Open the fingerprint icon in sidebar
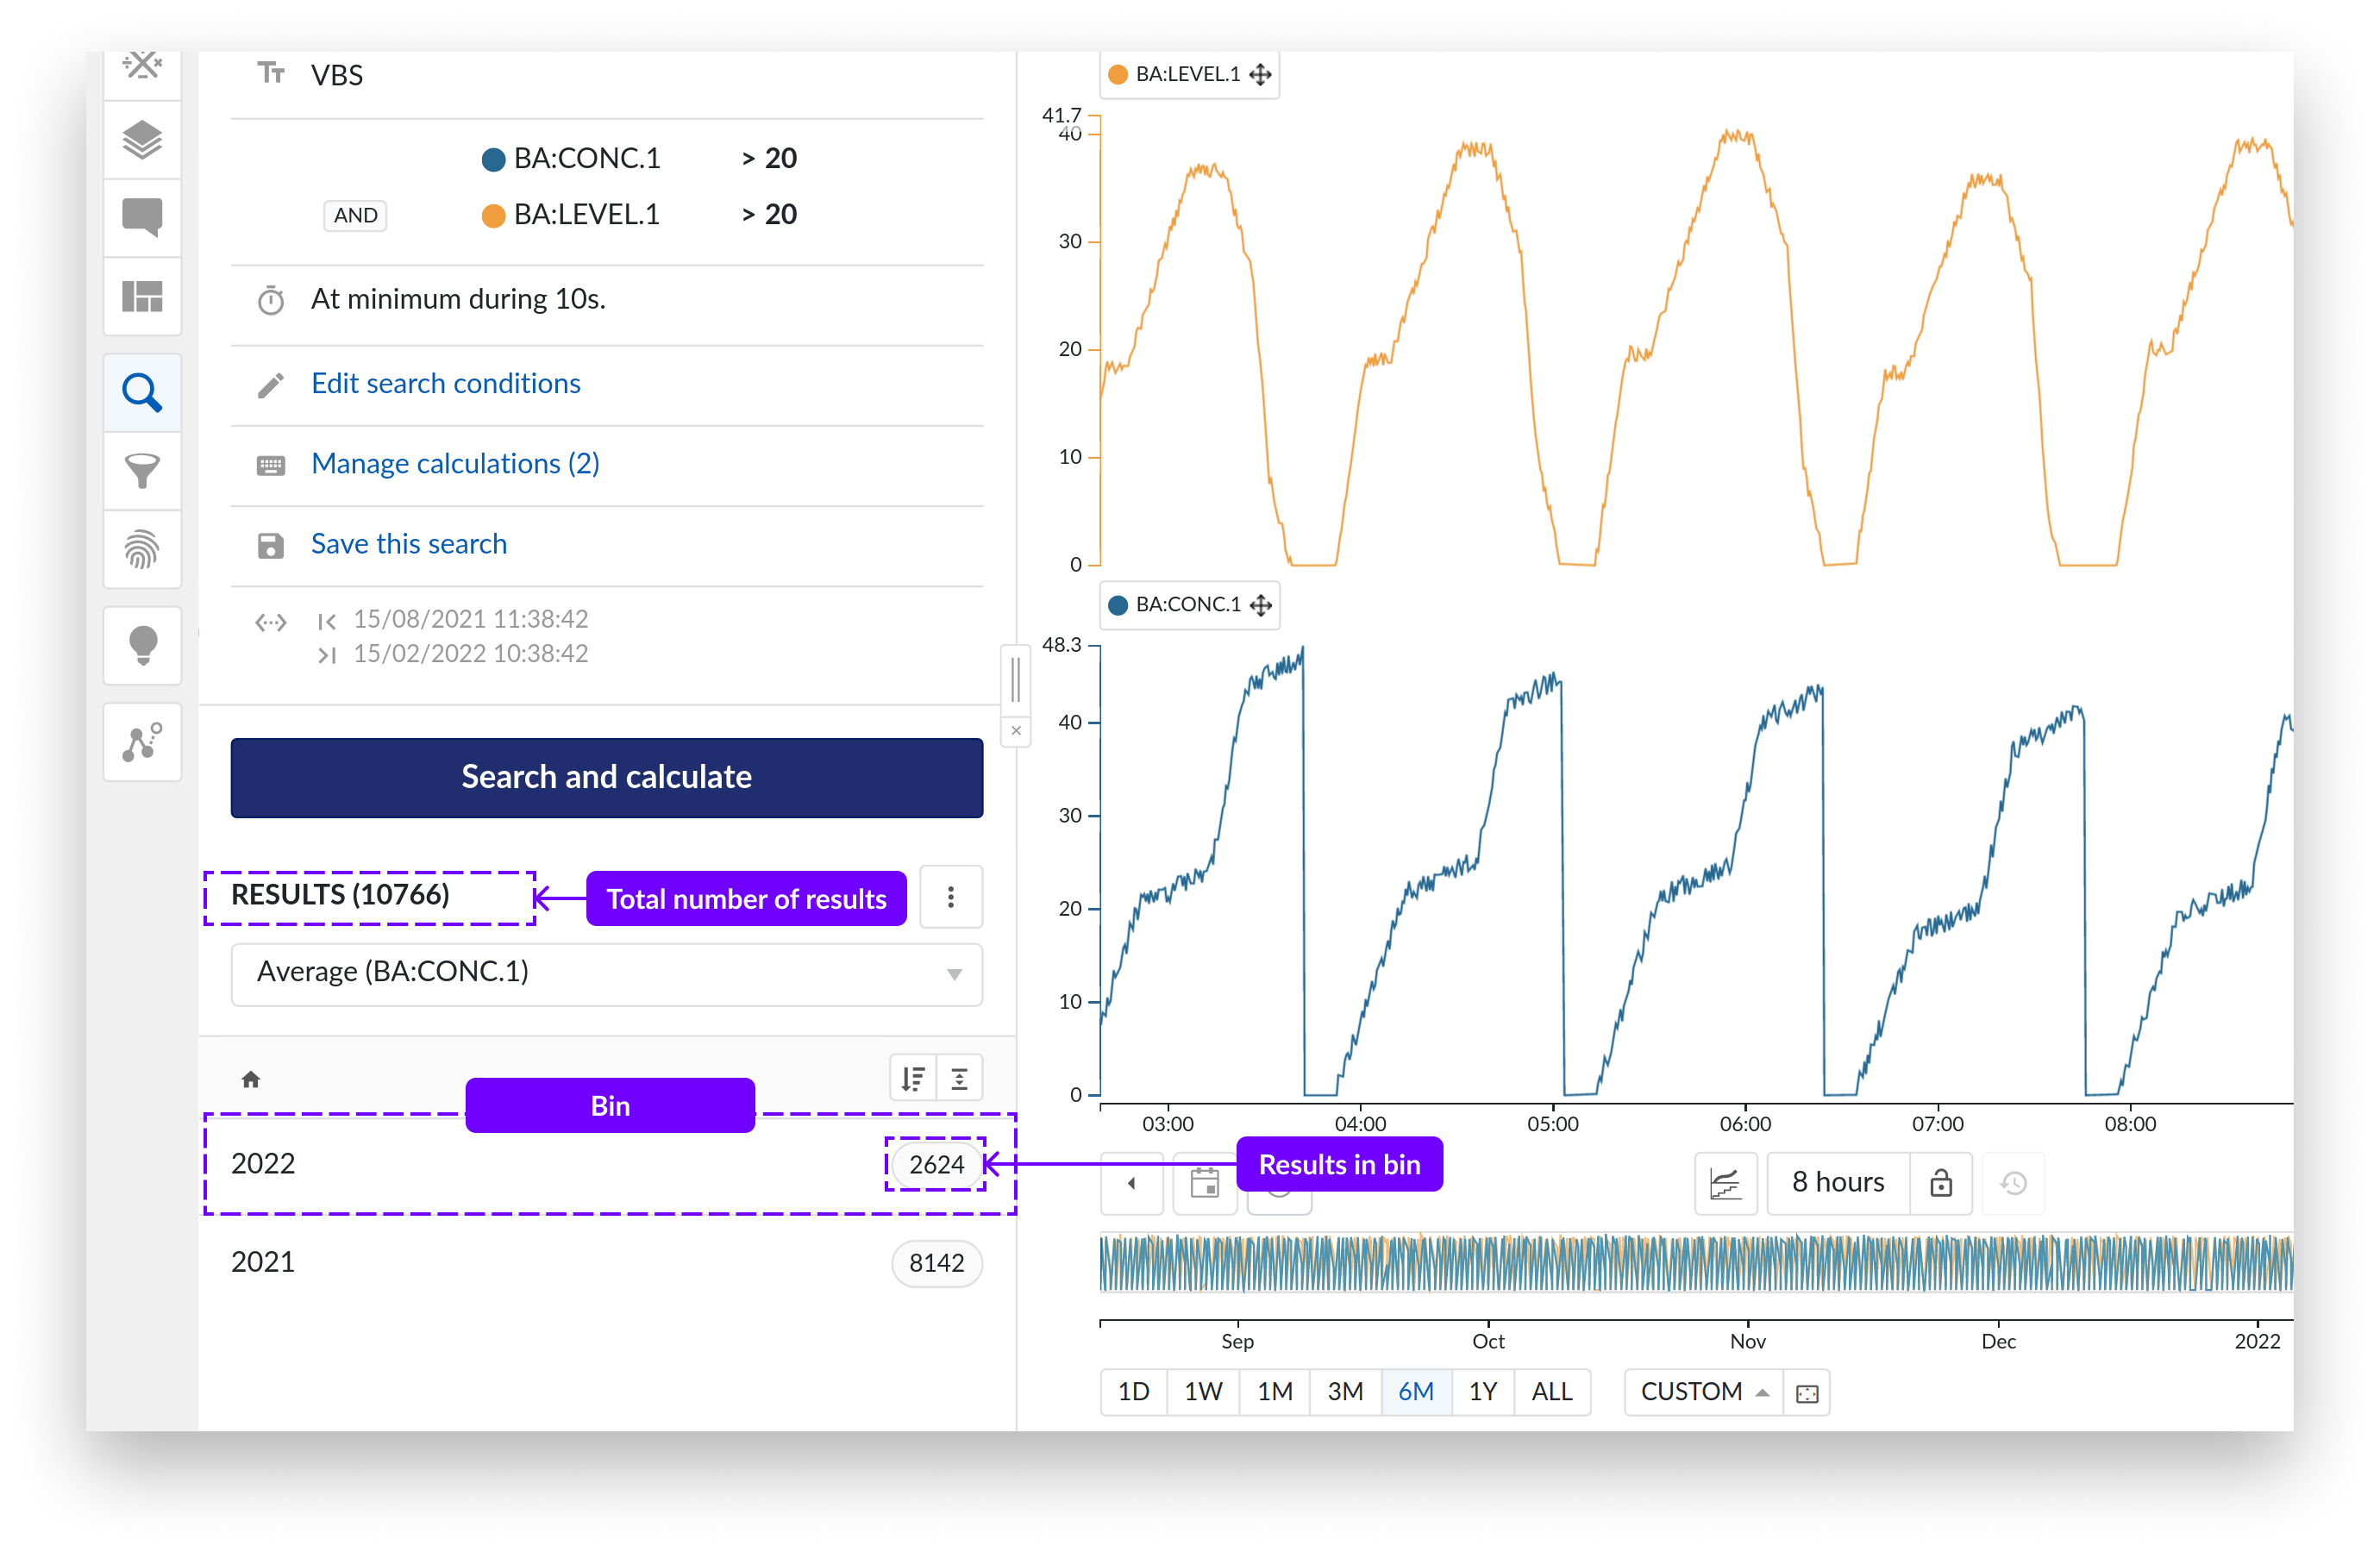The height and width of the screenshot is (1552, 2380). pos(142,549)
